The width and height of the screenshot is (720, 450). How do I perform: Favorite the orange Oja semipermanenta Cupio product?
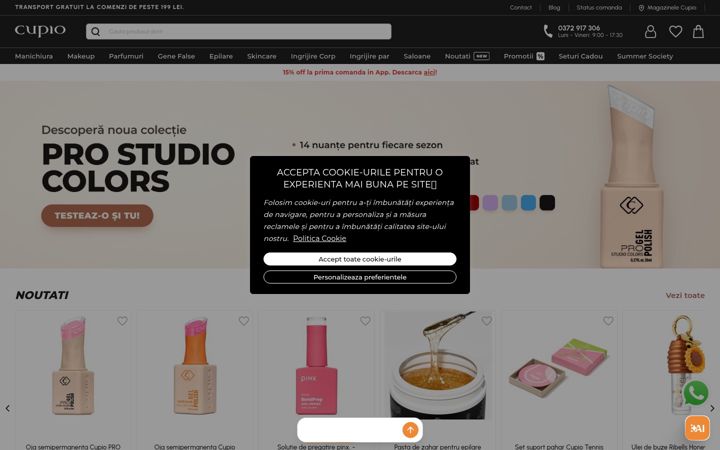tap(243, 321)
